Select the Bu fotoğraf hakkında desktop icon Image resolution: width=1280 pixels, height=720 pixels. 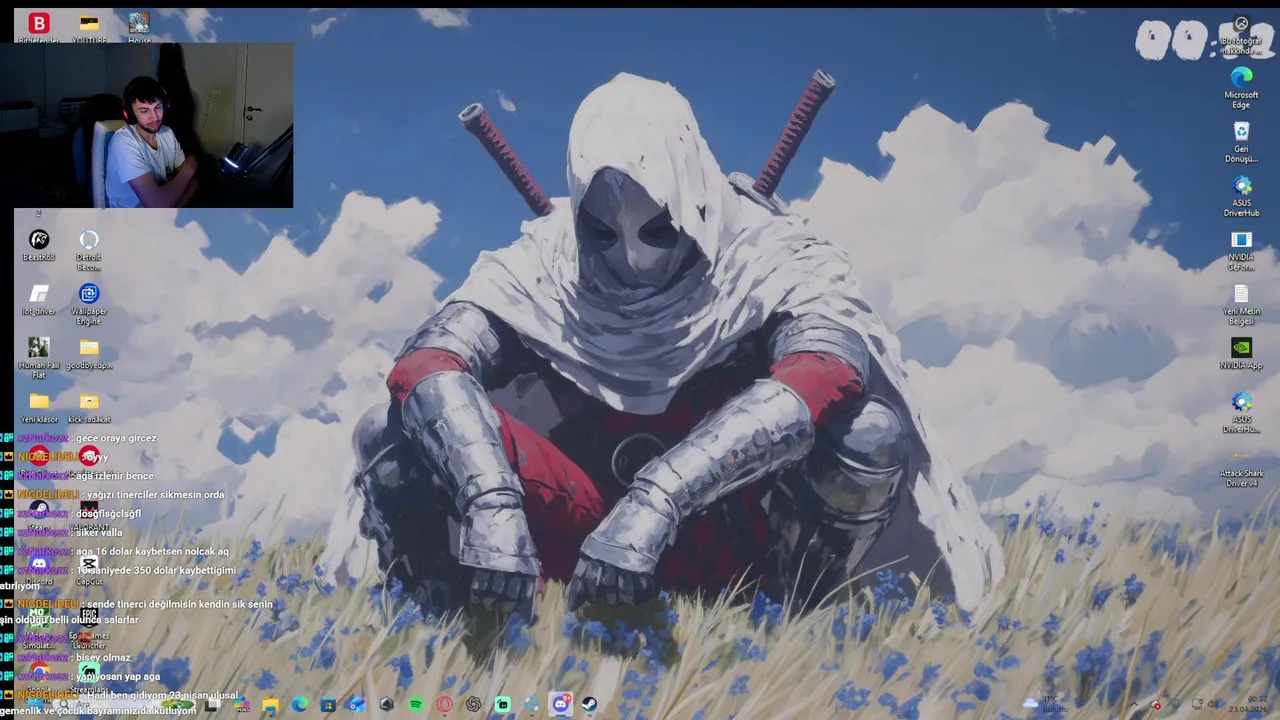[x=1241, y=34]
